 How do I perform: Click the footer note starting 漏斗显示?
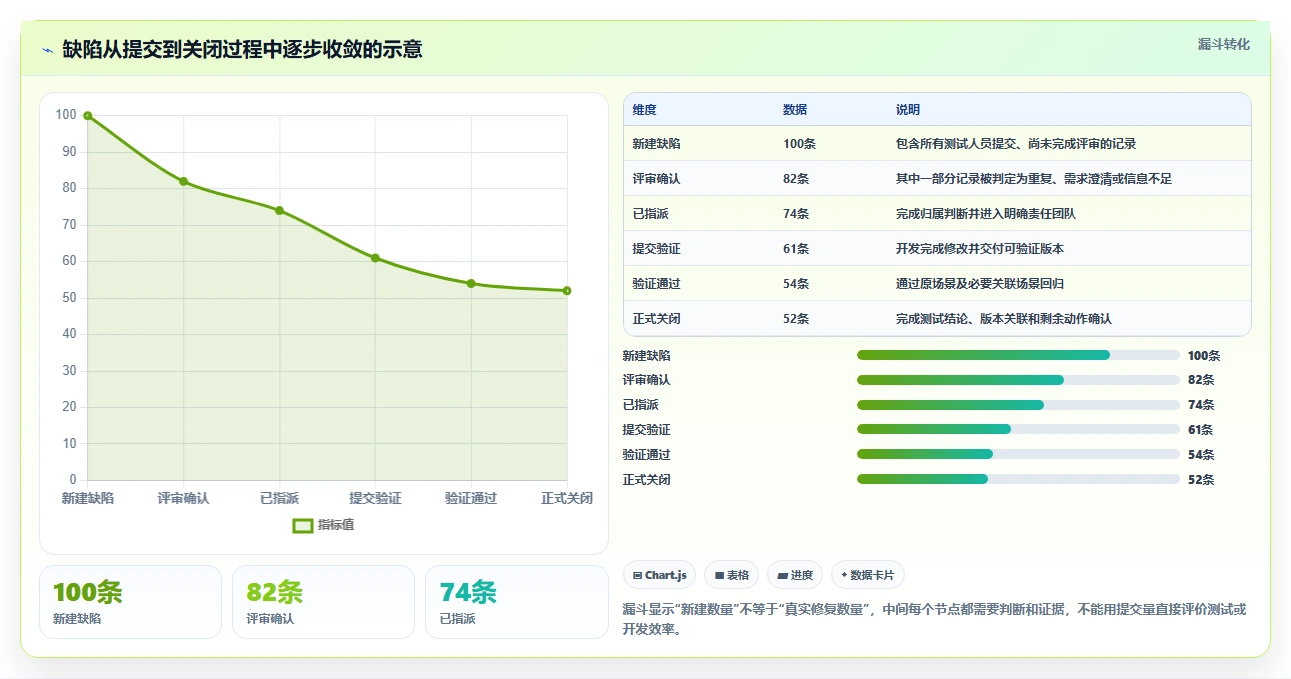934,619
